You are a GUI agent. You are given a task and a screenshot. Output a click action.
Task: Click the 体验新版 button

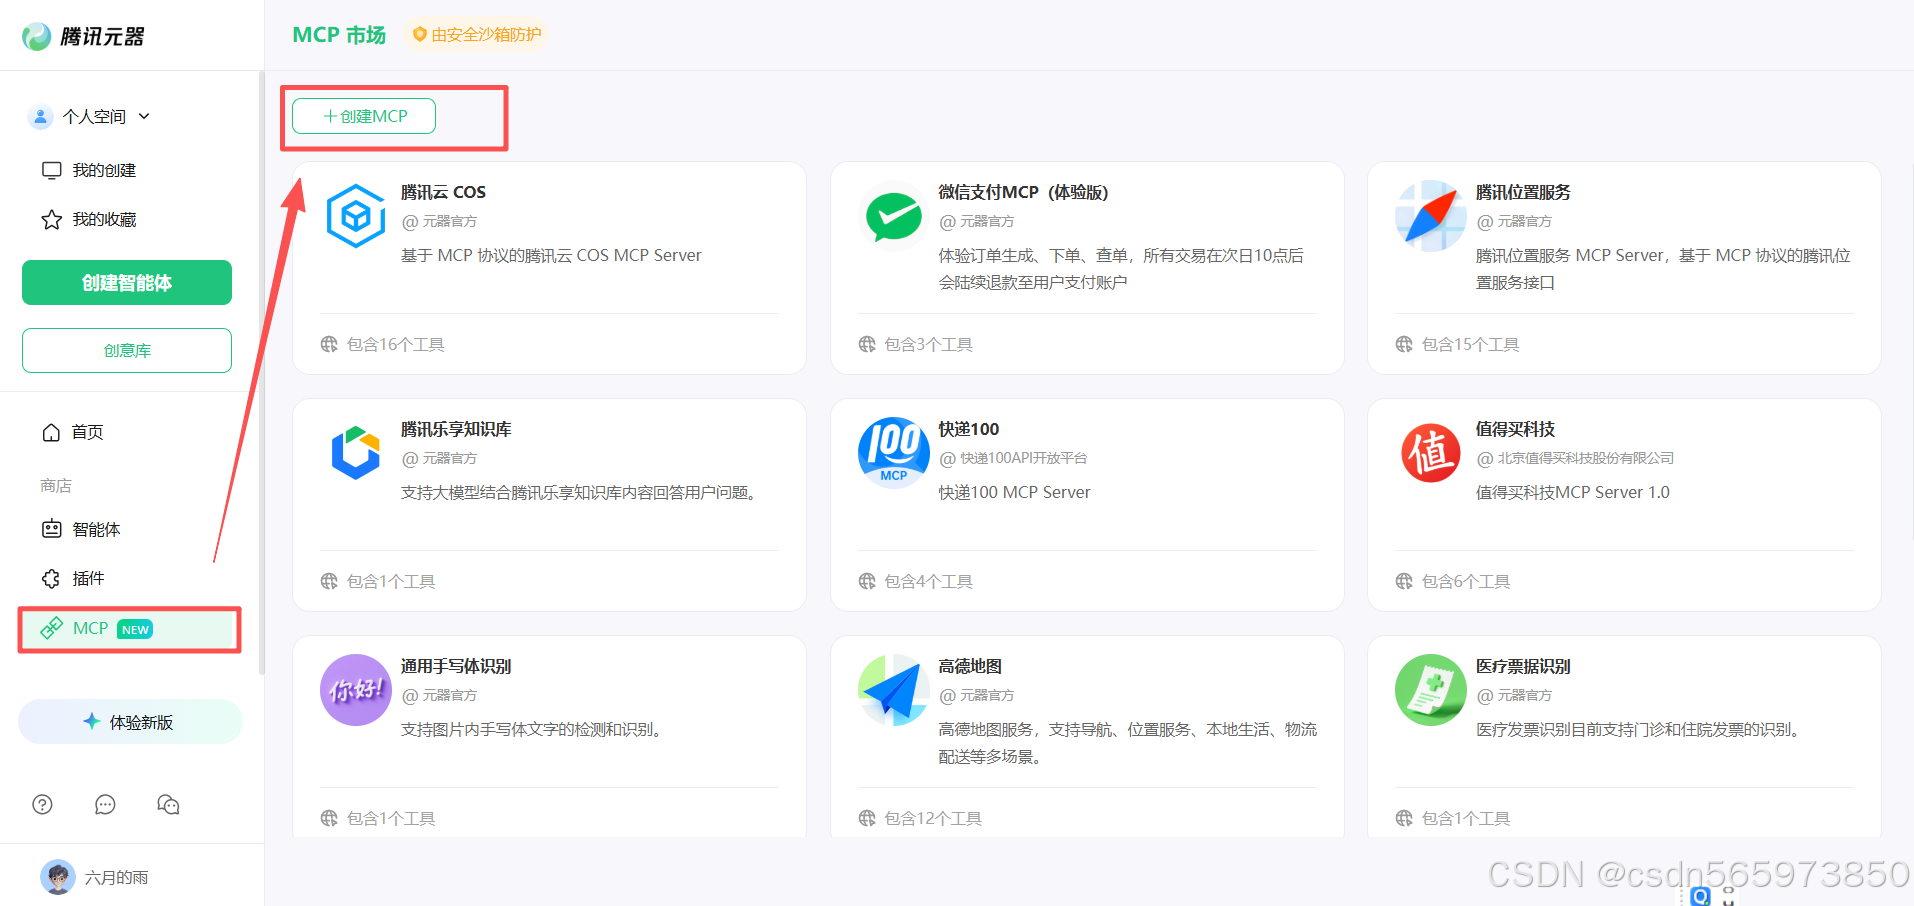(x=130, y=721)
